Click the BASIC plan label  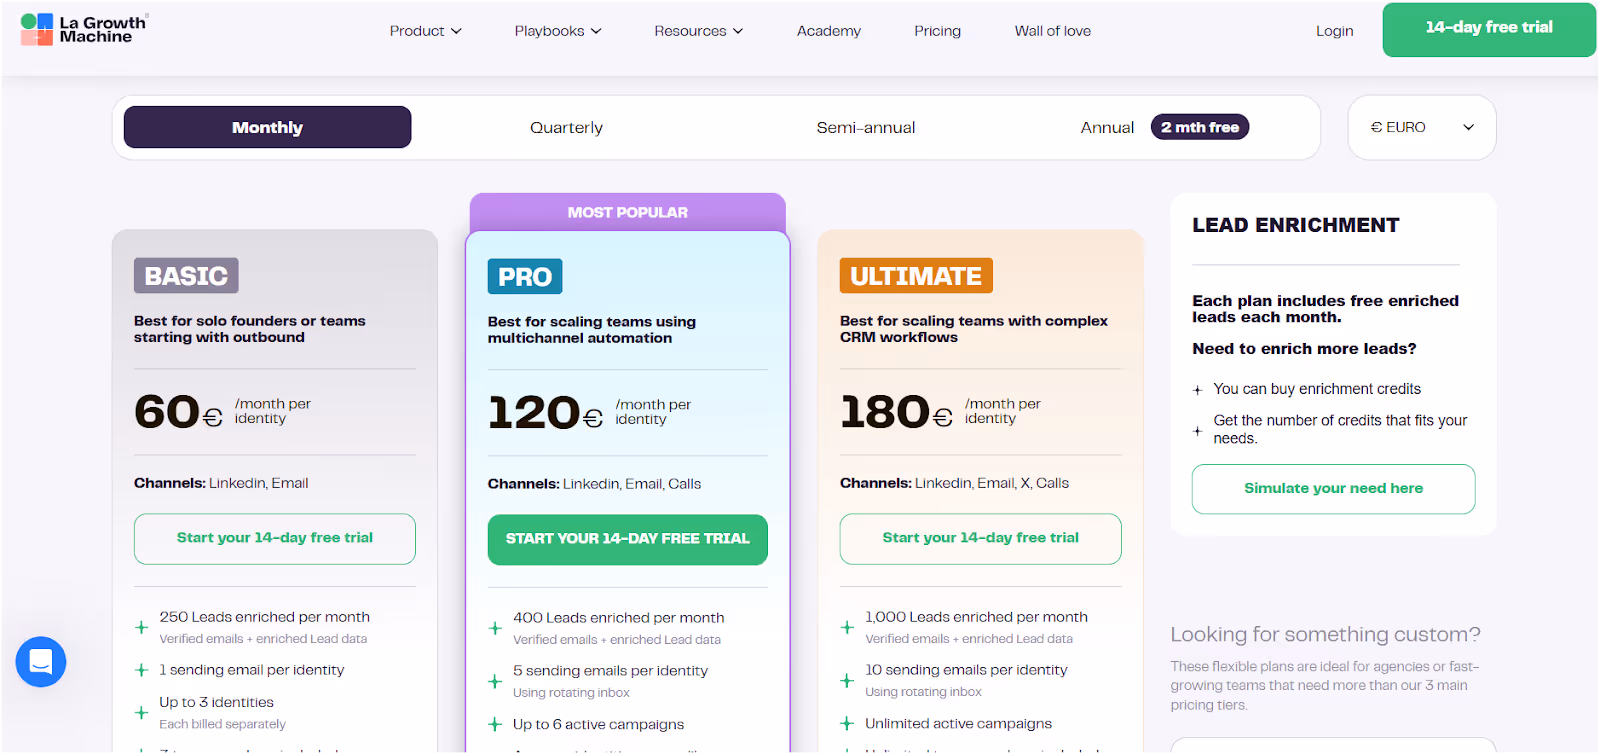[186, 276]
